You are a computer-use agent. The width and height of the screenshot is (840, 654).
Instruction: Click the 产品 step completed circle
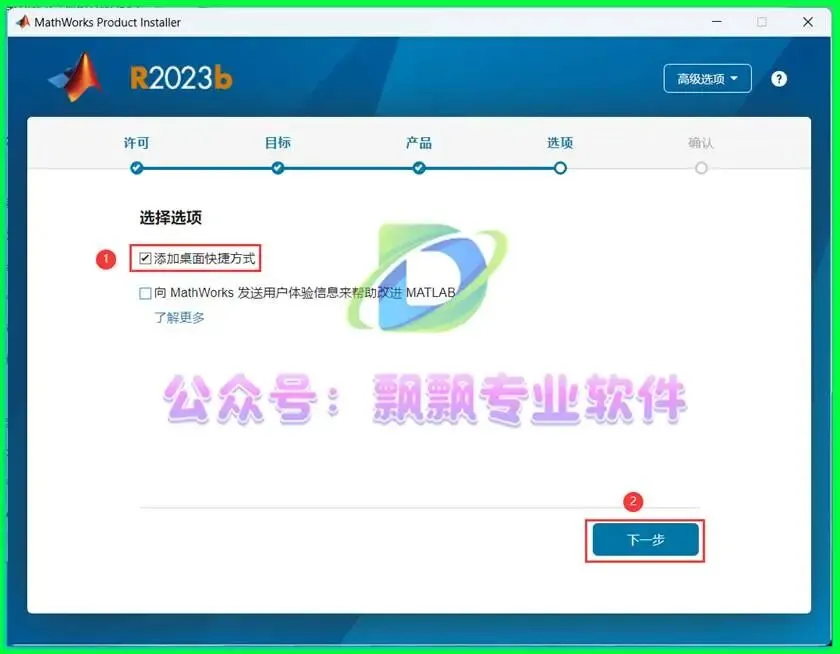(x=419, y=168)
